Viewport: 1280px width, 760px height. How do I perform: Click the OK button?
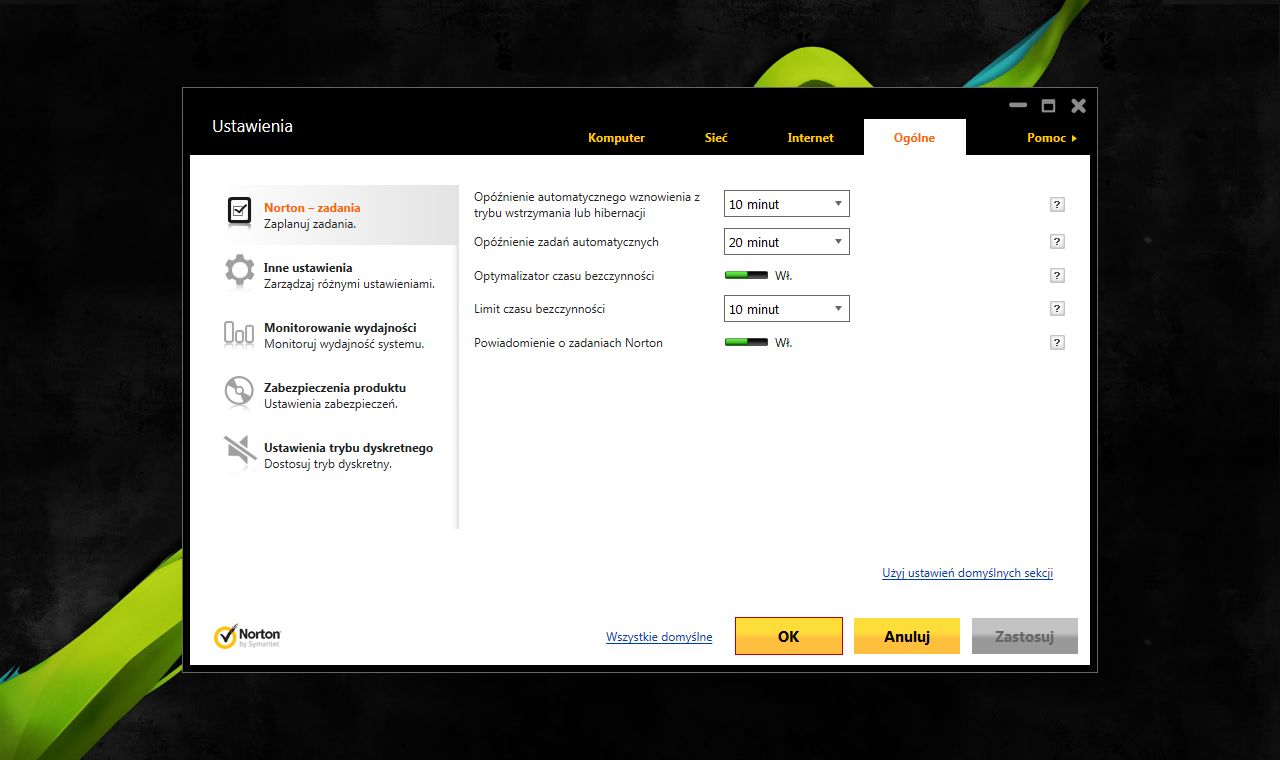789,636
